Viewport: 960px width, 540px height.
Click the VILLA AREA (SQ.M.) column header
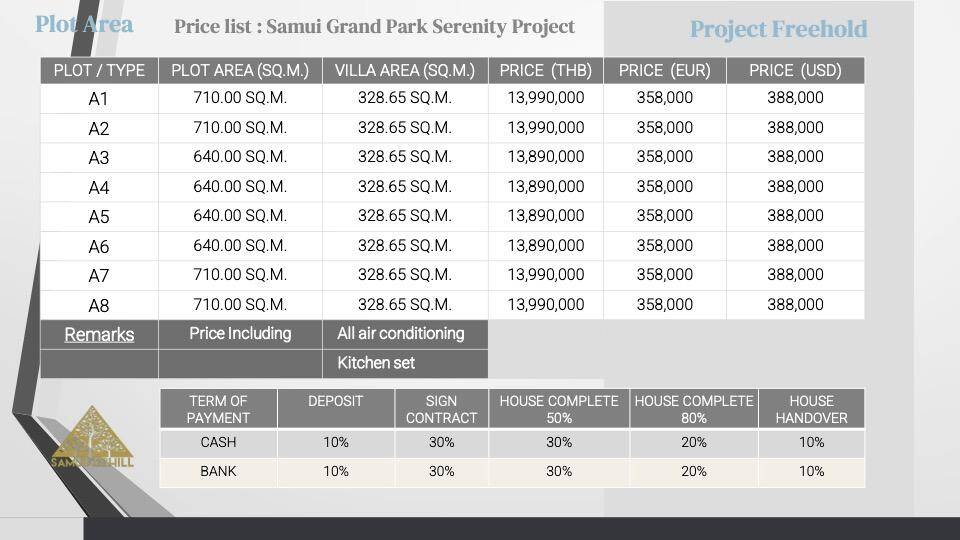coord(405,70)
